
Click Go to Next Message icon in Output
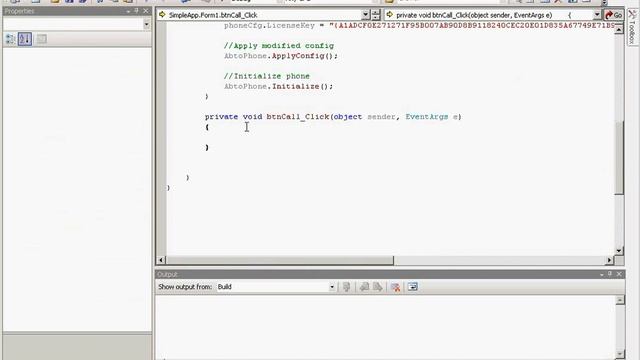point(378,287)
